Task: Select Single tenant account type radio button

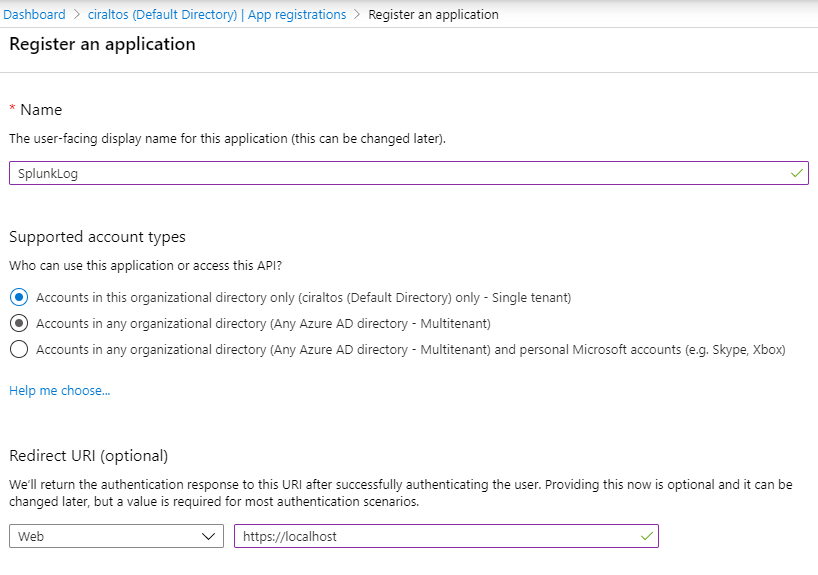Action: point(19,297)
